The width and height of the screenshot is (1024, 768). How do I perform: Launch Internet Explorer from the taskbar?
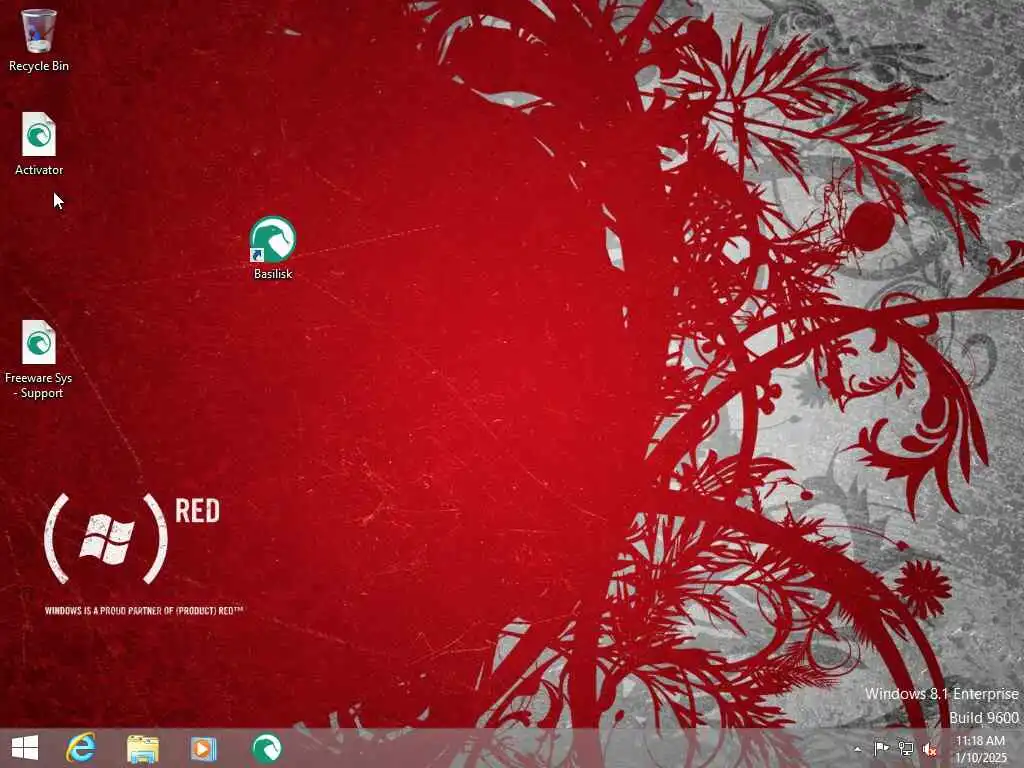82,748
